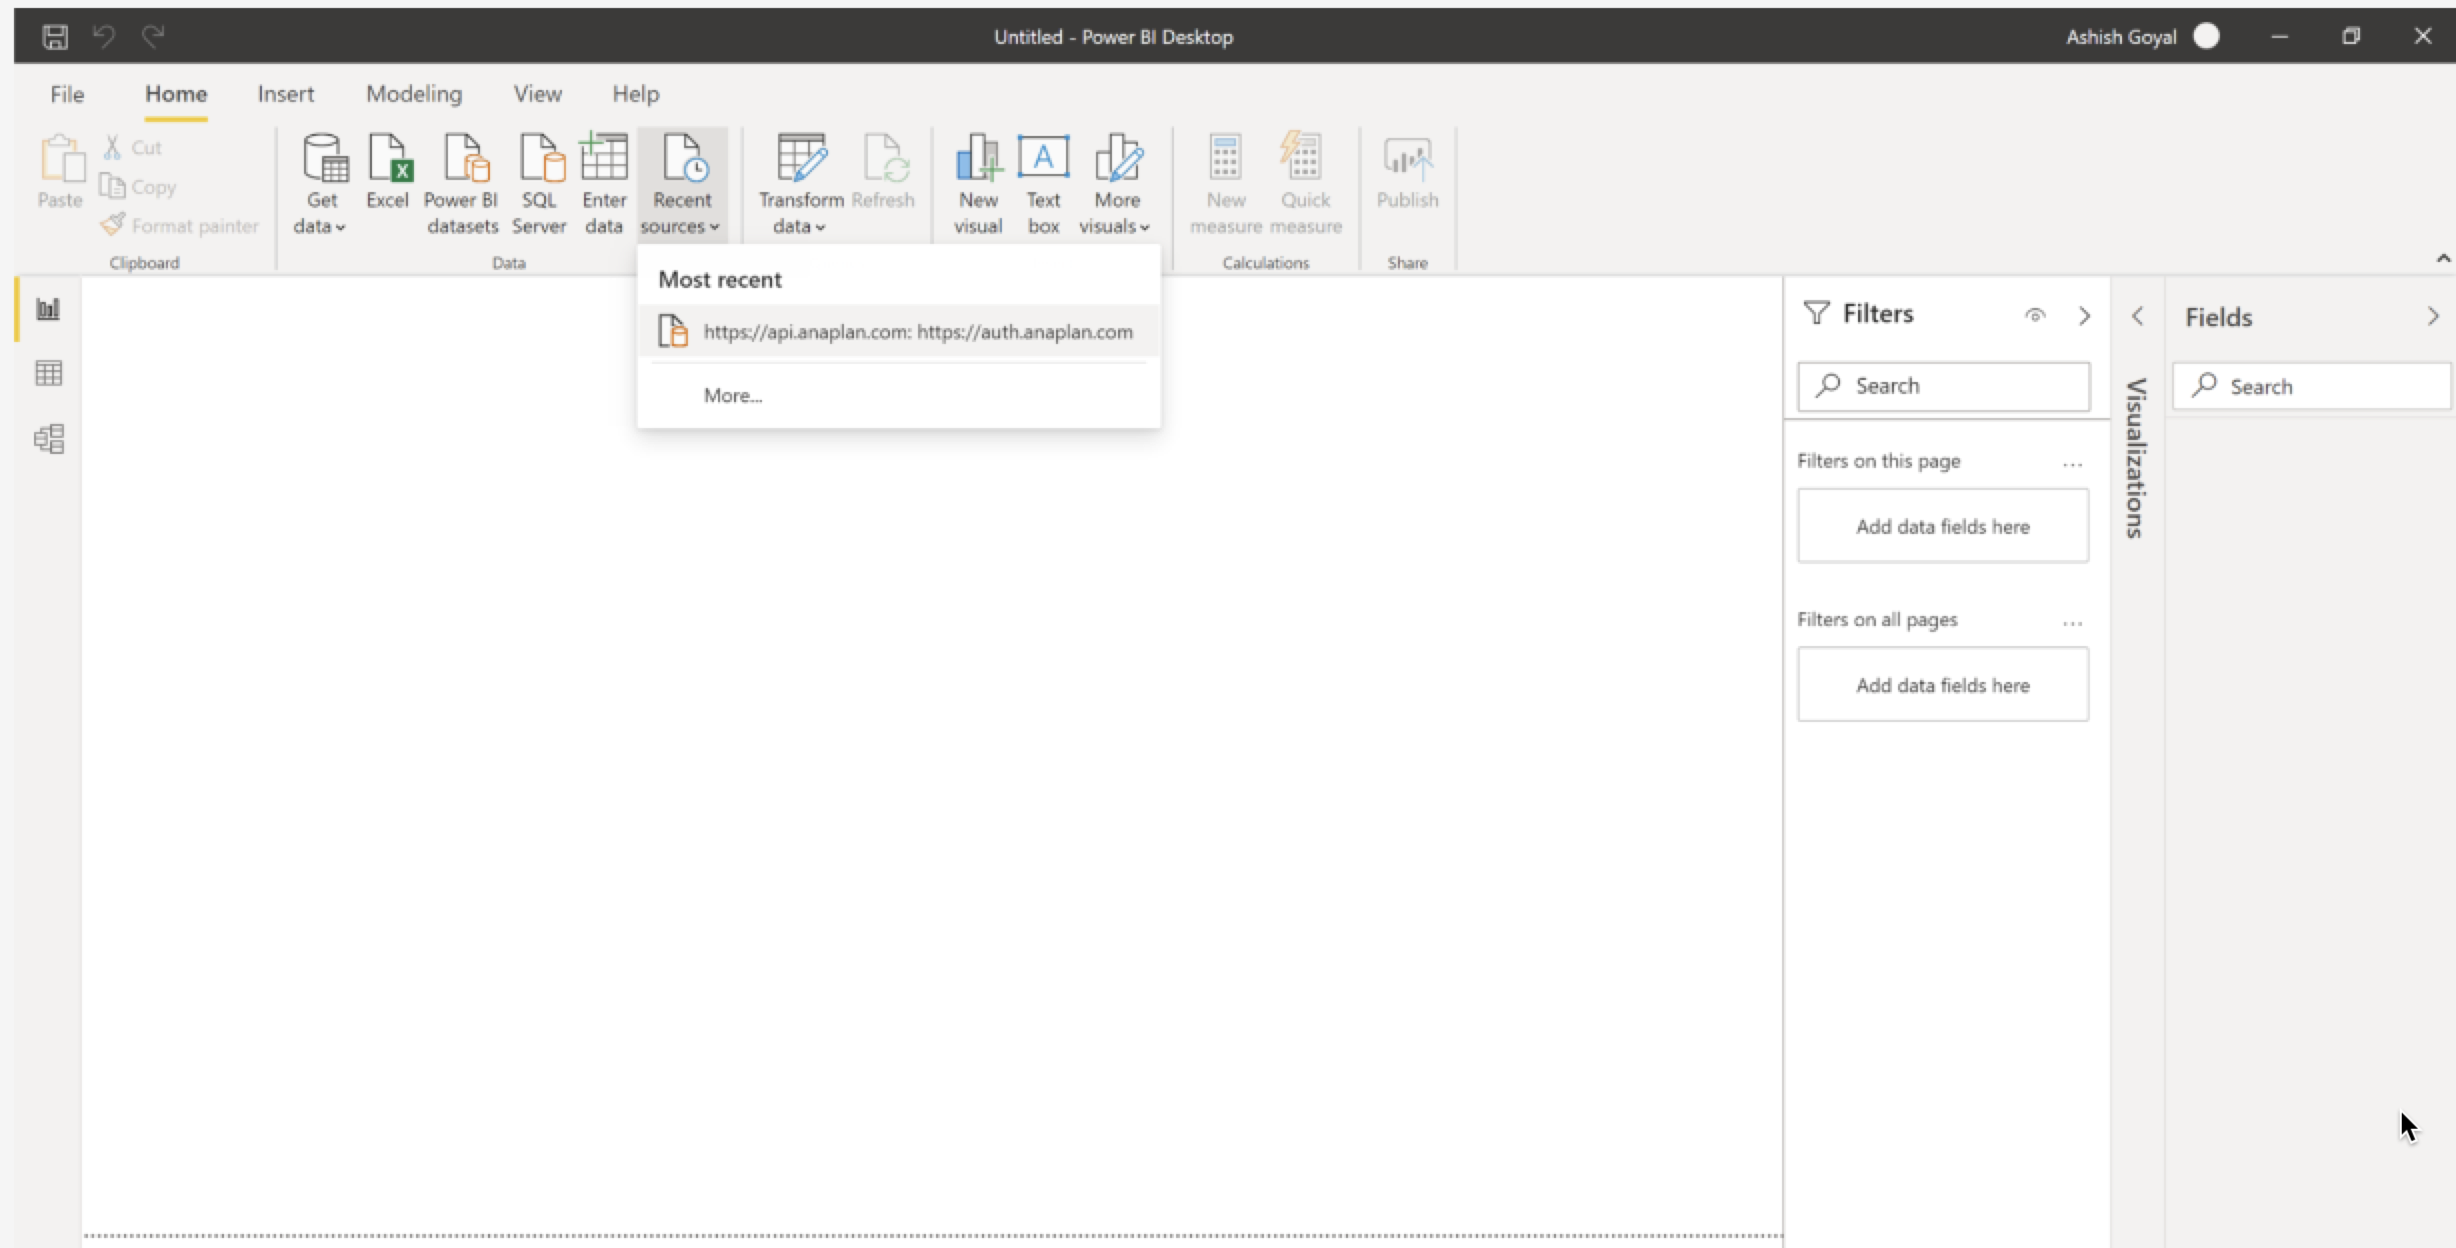This screenshot has width=2456, height=1248.
Task: Select the Modeling ribbon tab
Action: (x=412, y=92)
